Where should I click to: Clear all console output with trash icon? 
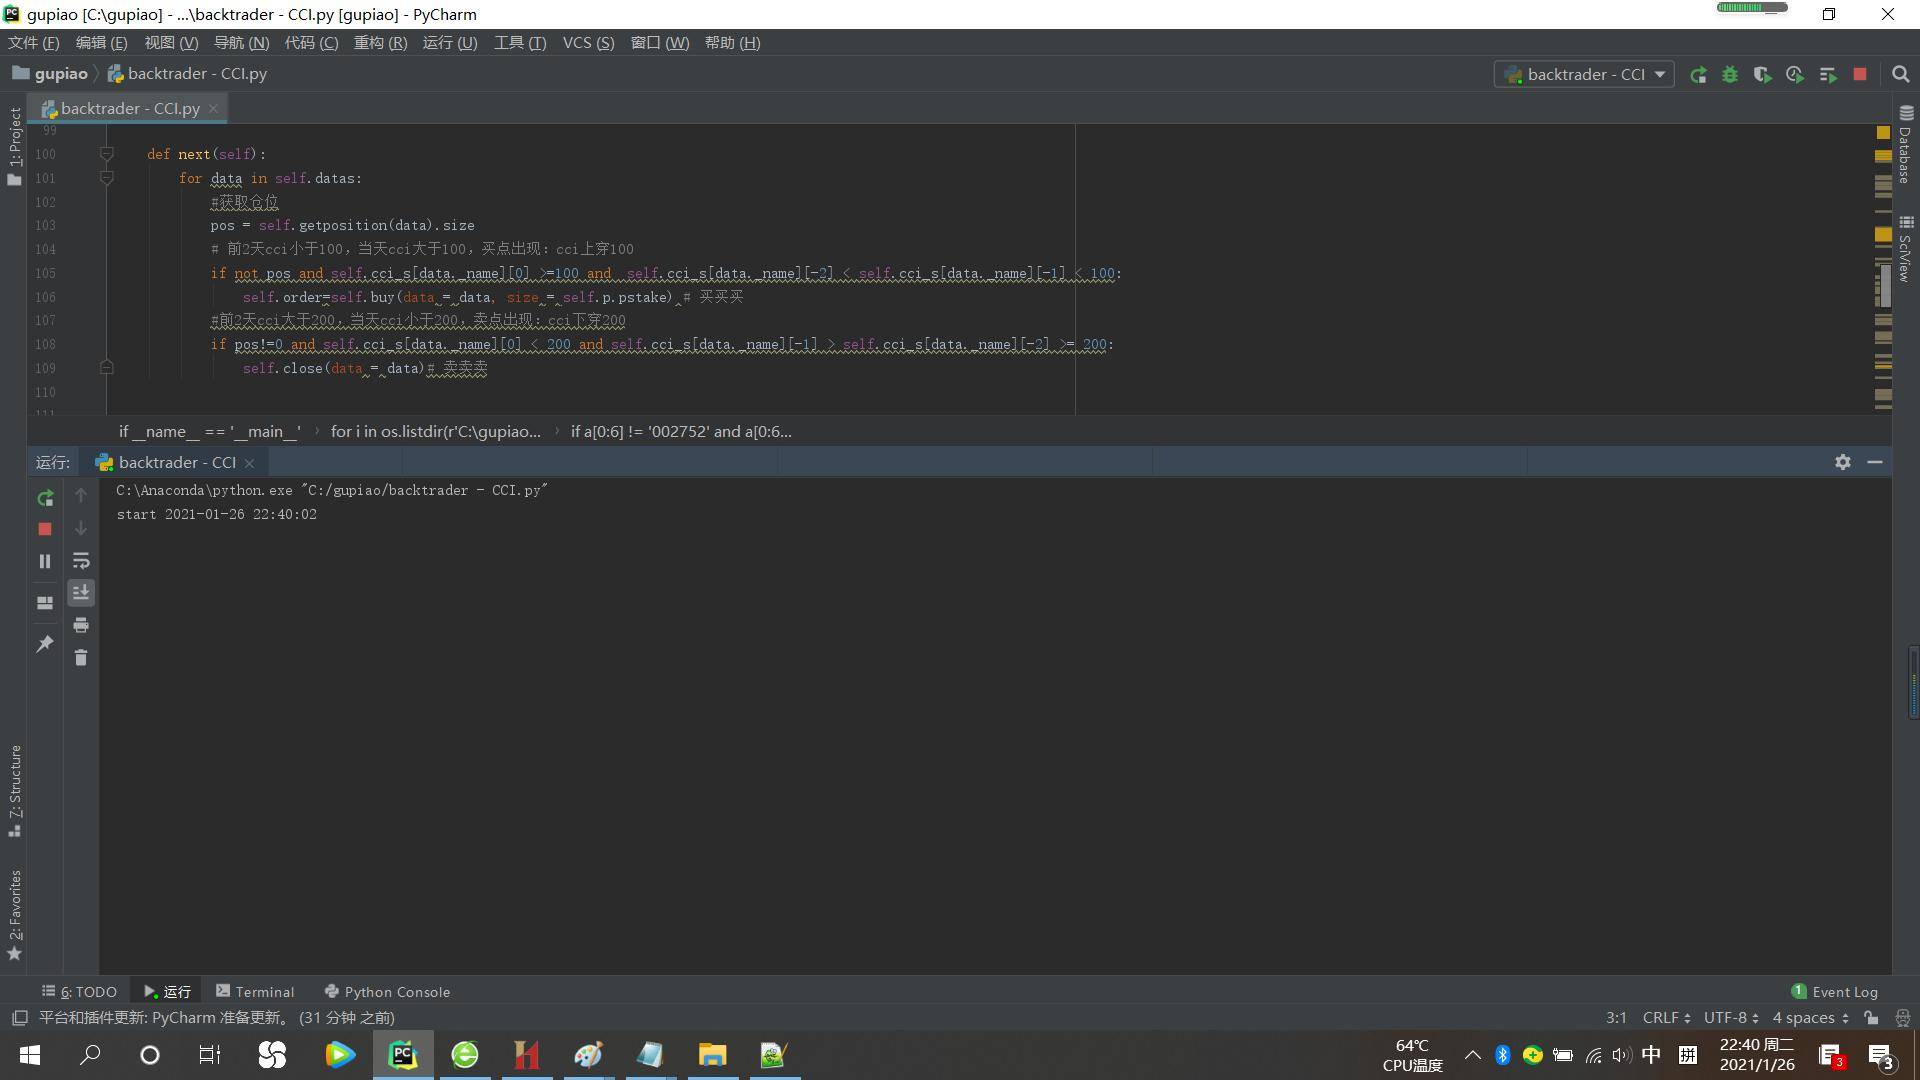click(x=81, y=658)
